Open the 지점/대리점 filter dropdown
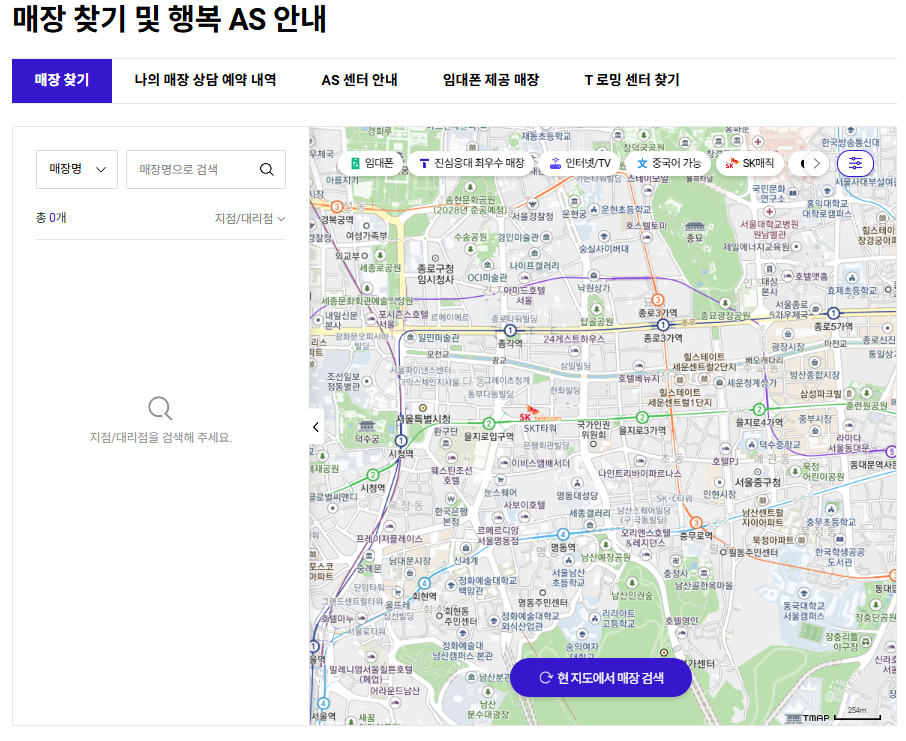 [x=250, y=218]
